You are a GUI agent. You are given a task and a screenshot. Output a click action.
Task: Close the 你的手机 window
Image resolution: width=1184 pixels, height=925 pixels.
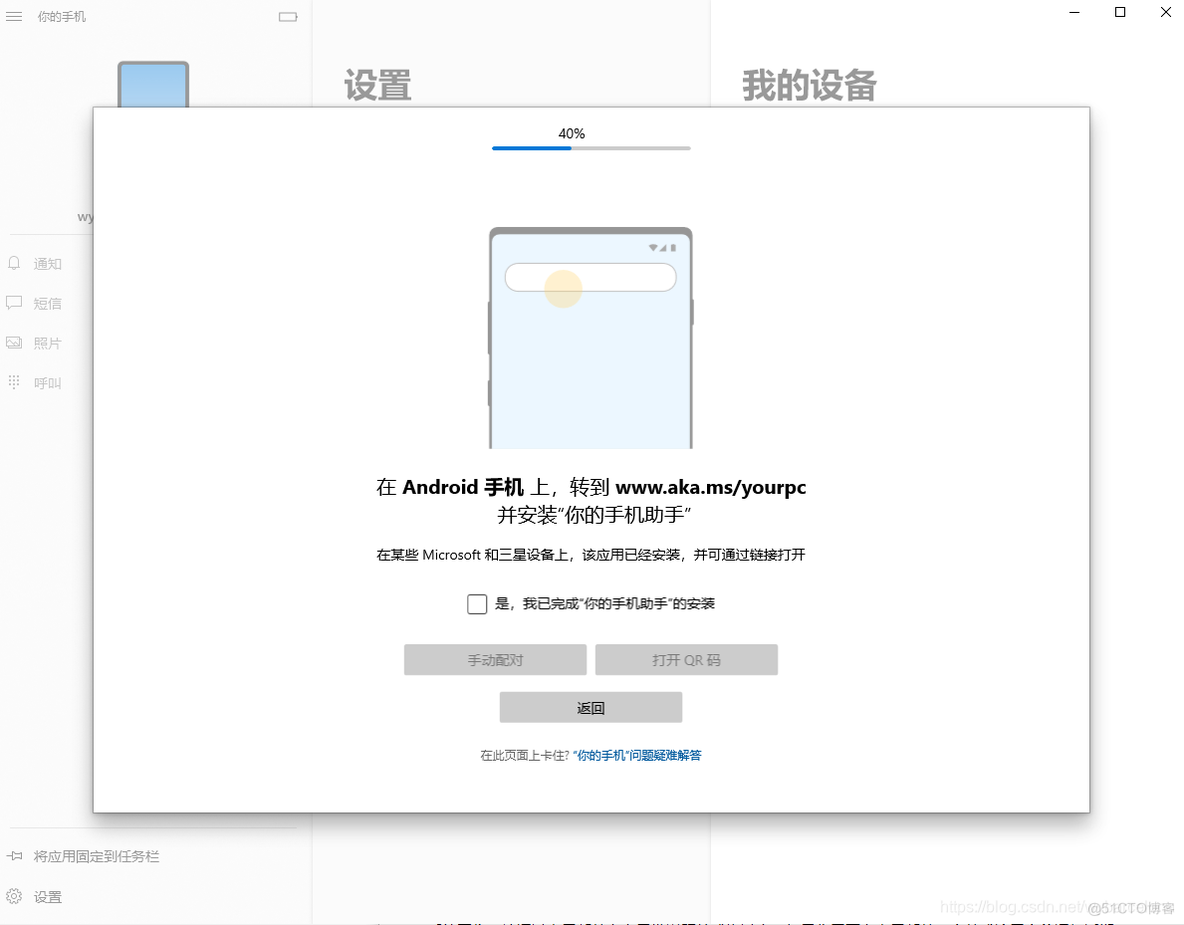click(1165, 12)
